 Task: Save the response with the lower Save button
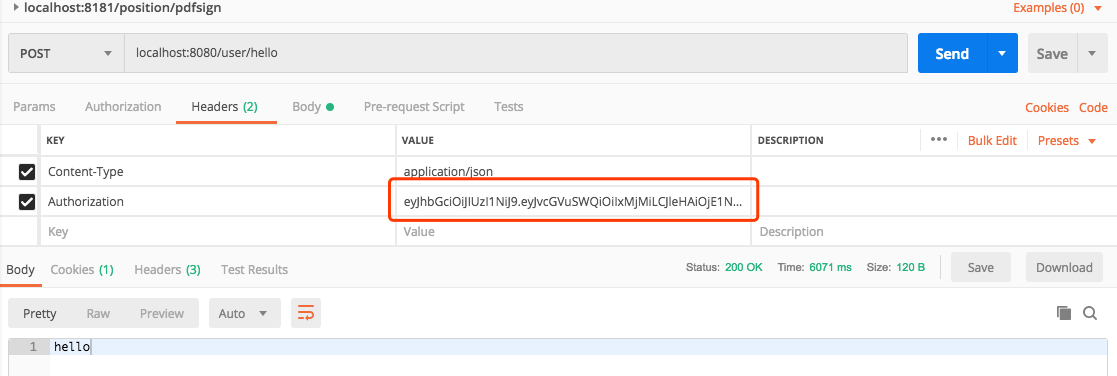pos(981,268)
